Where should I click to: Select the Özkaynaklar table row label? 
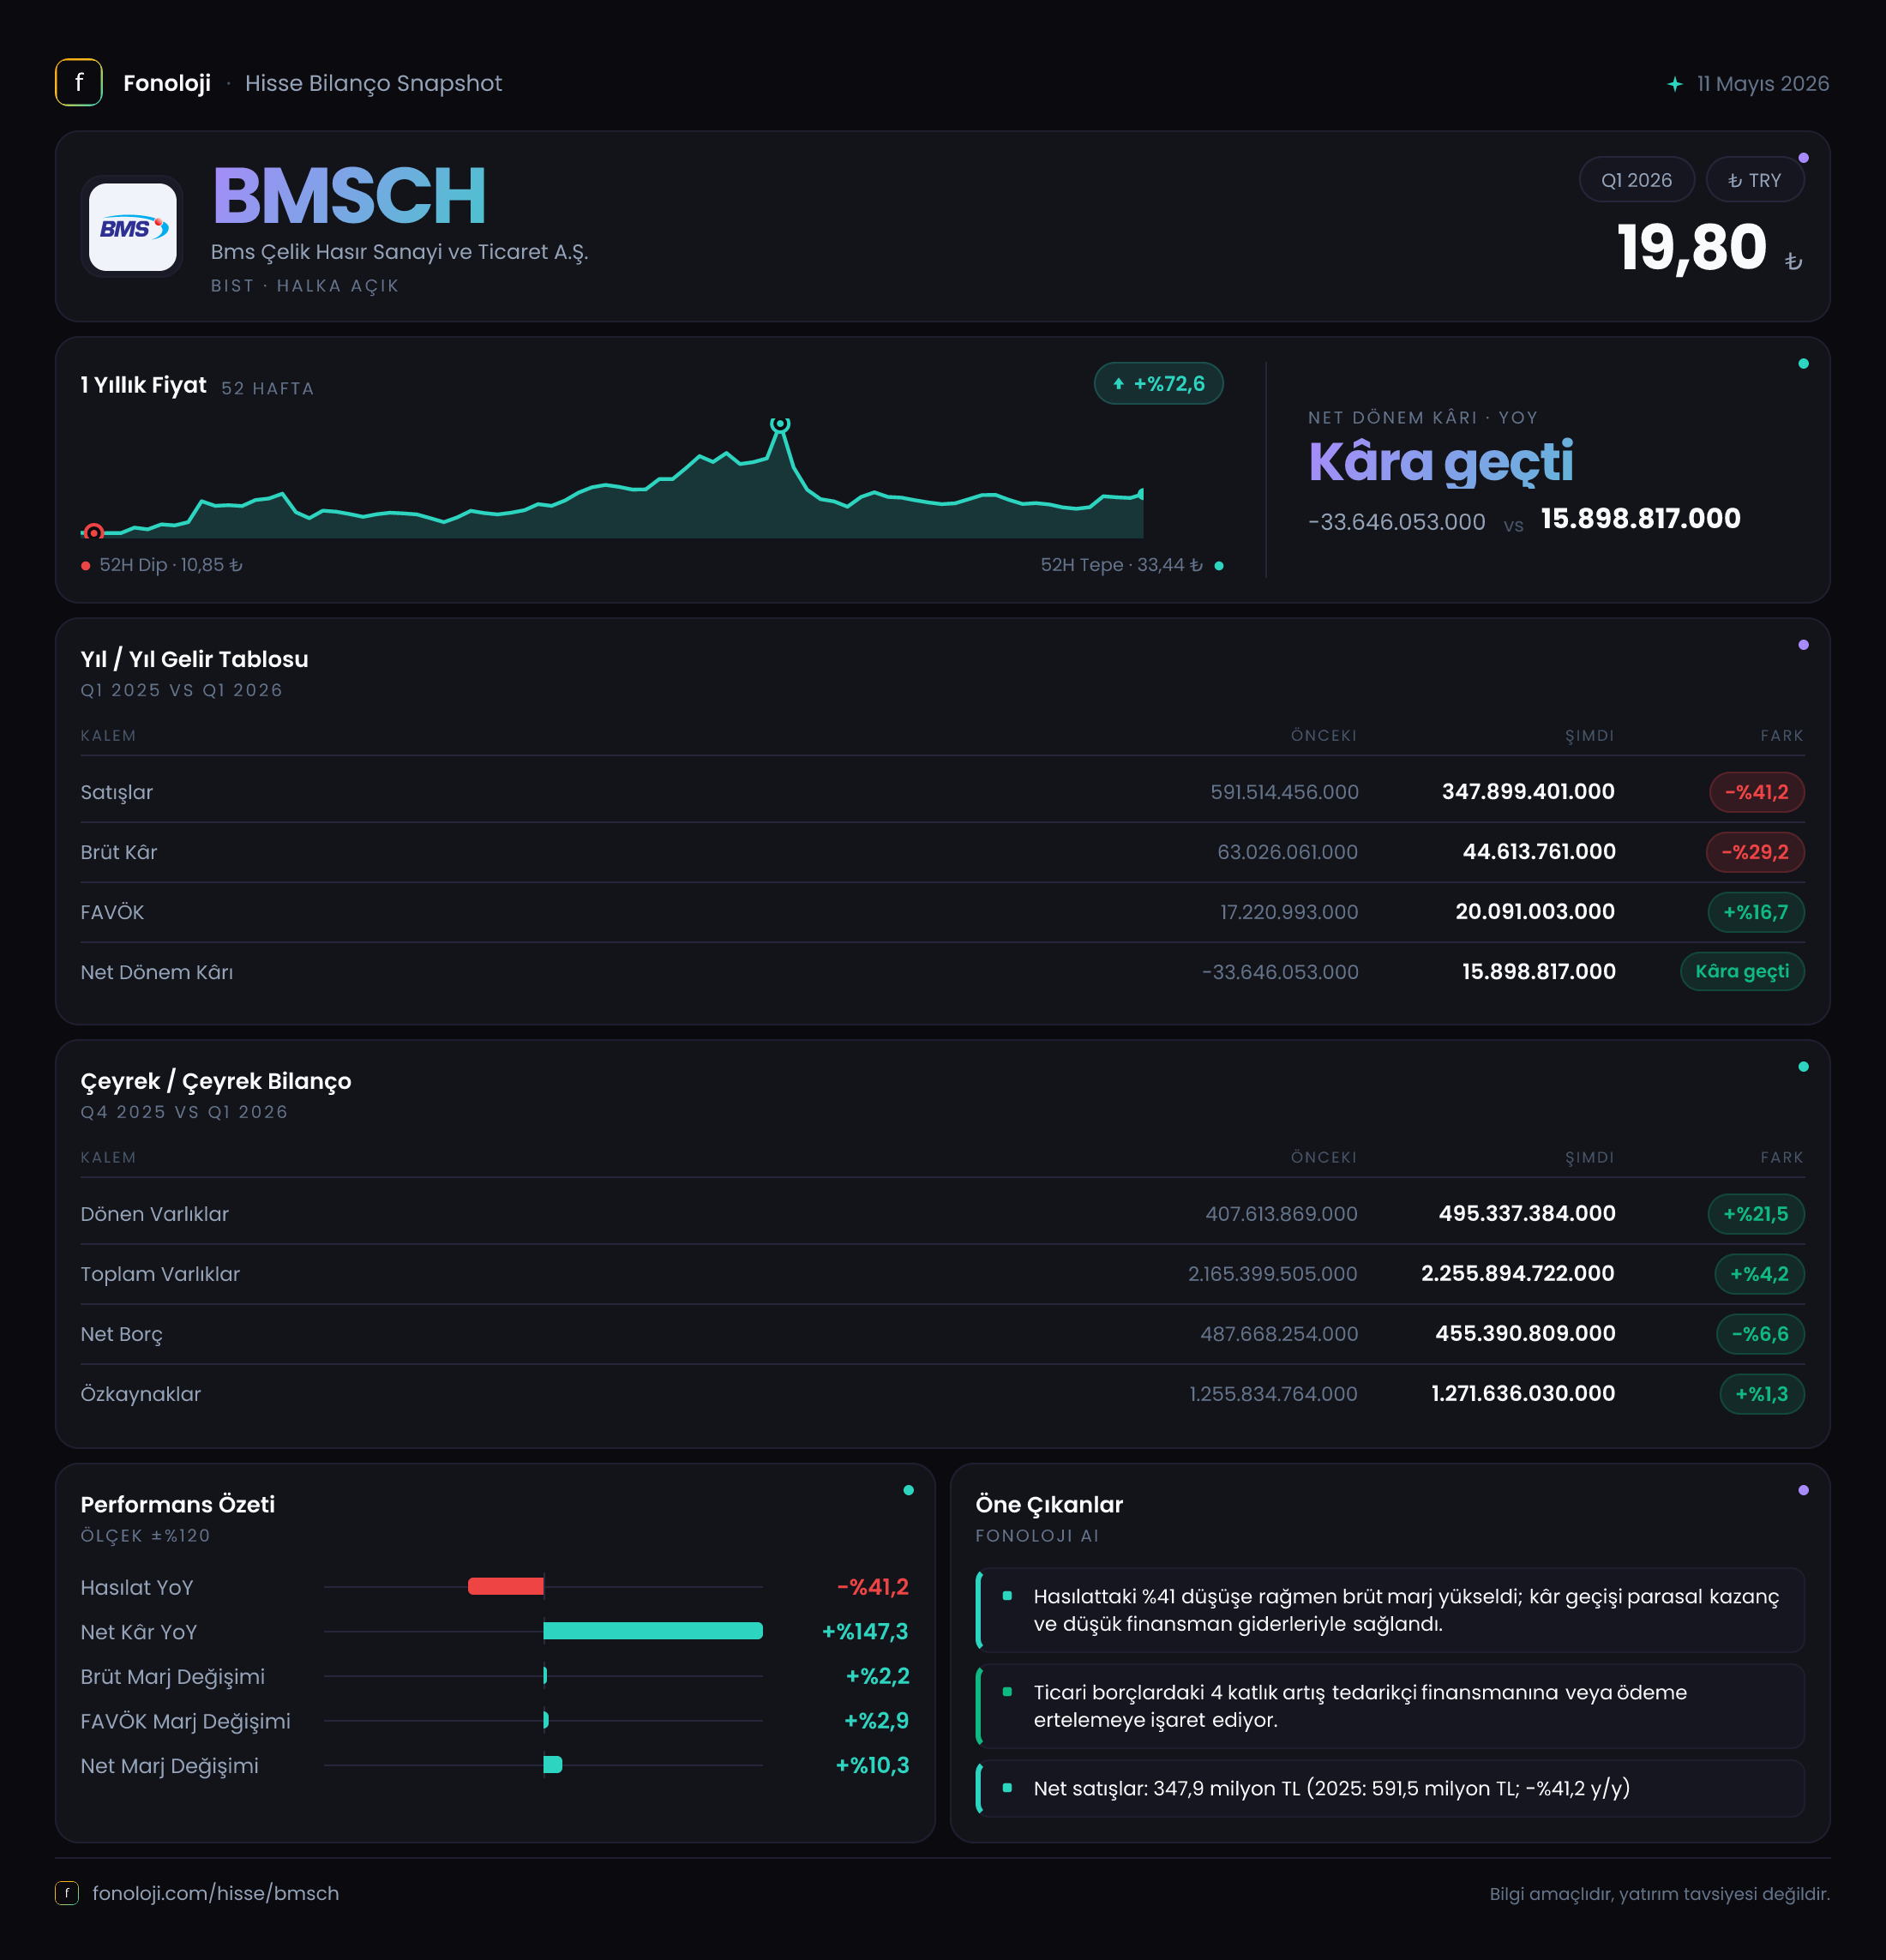point(141,1394)
